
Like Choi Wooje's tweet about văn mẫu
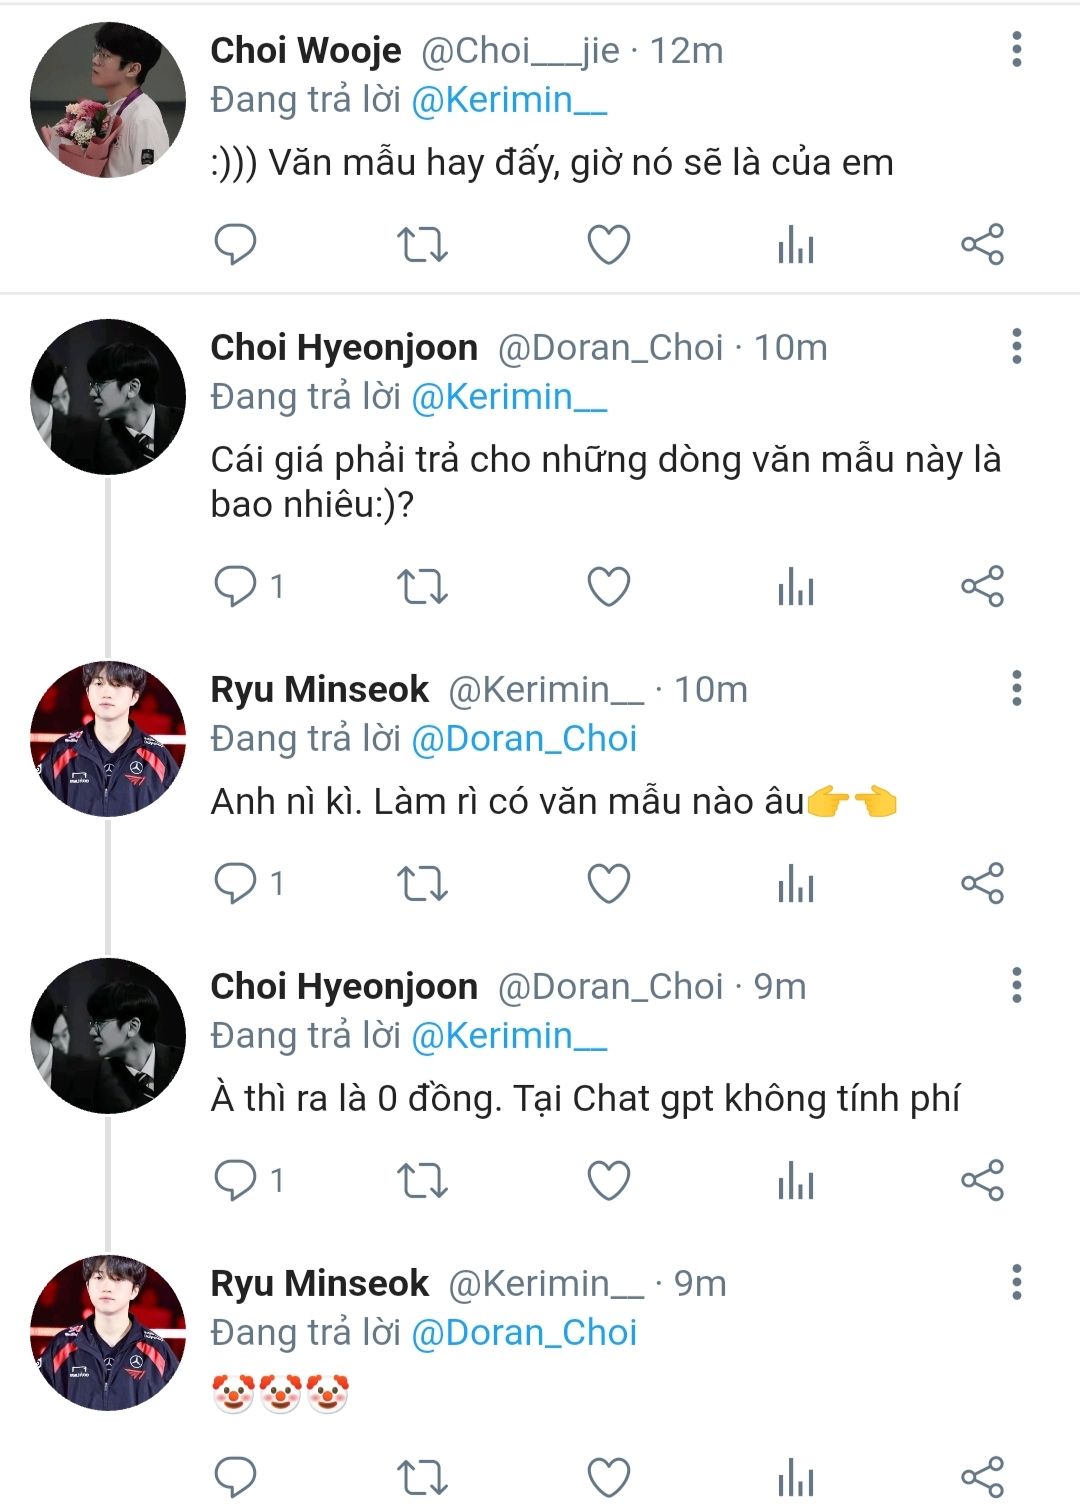click(x=608, y=244)
